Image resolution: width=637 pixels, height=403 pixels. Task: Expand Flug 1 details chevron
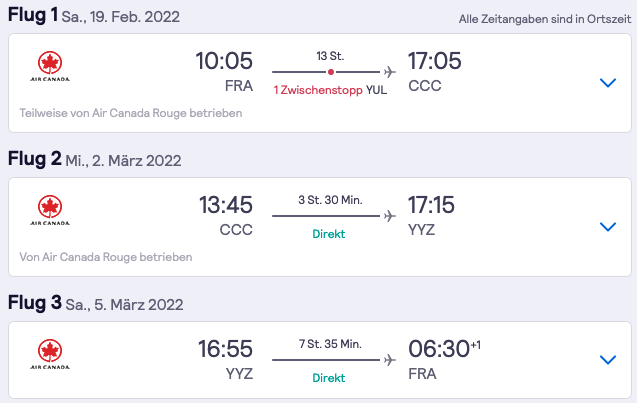(x=608, y=82)
